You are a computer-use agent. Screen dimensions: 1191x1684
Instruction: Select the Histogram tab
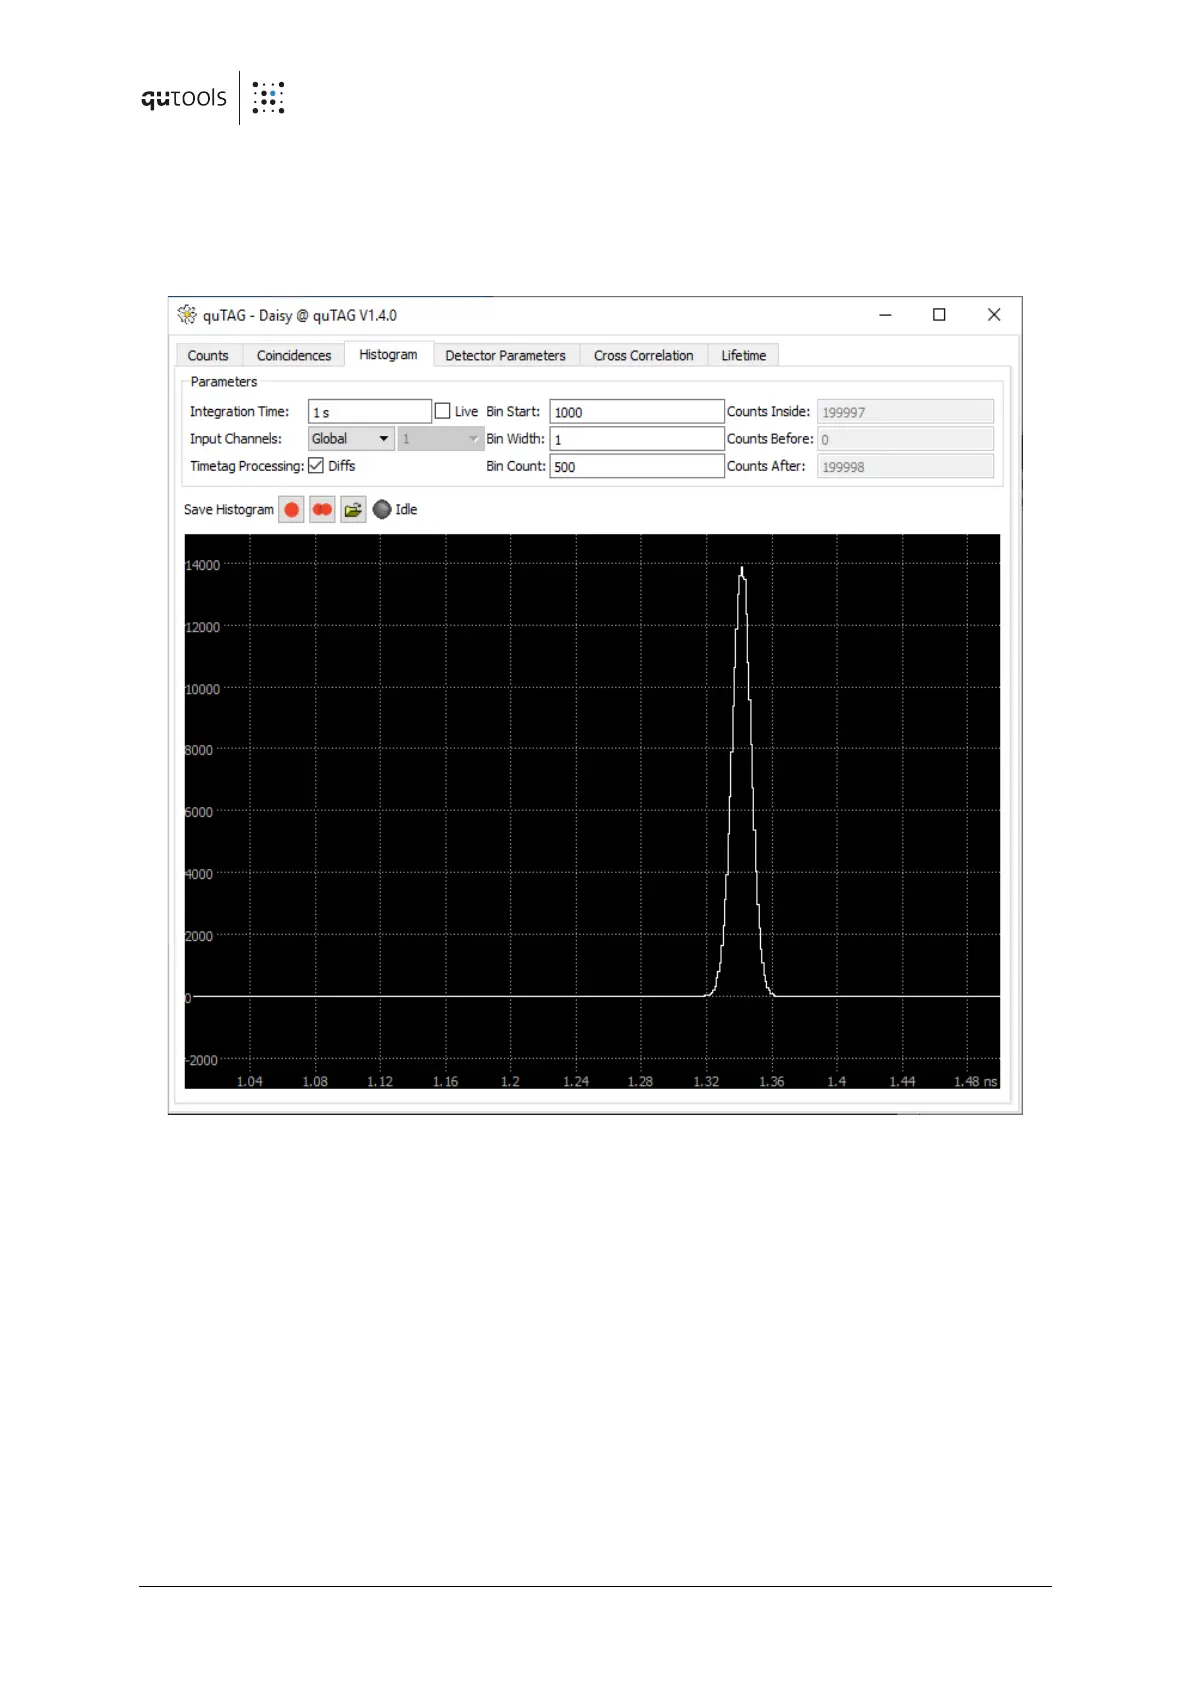(388, 355)
